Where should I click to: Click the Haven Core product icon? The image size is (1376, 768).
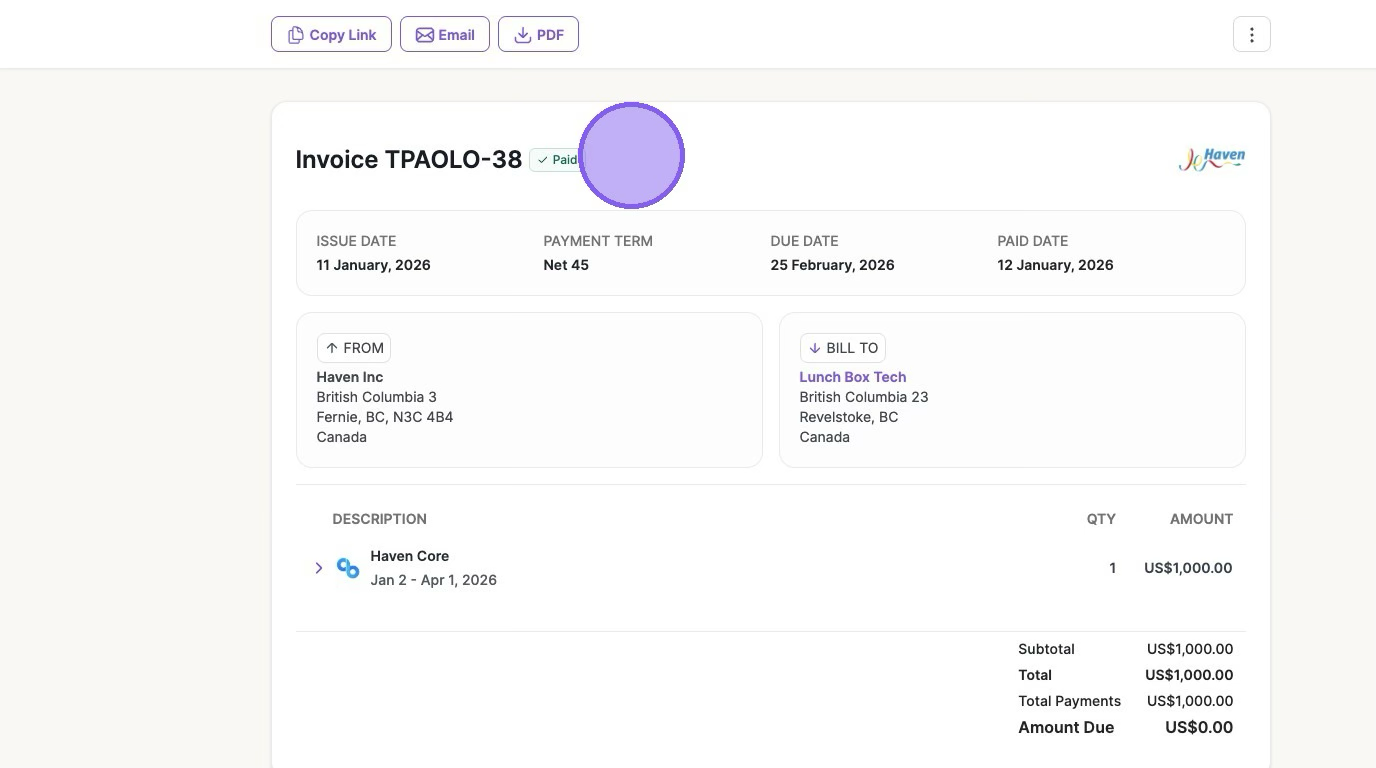click(x=348, y=568)
